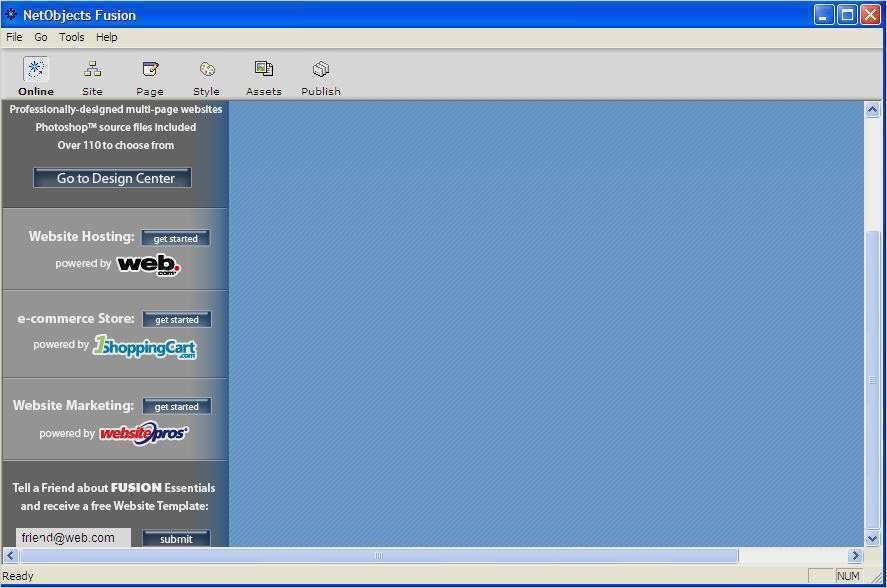The height and width of the screenshot is (588, 887).
Task: Click the Go to Design Center button
Action: [x=113, y=178]
